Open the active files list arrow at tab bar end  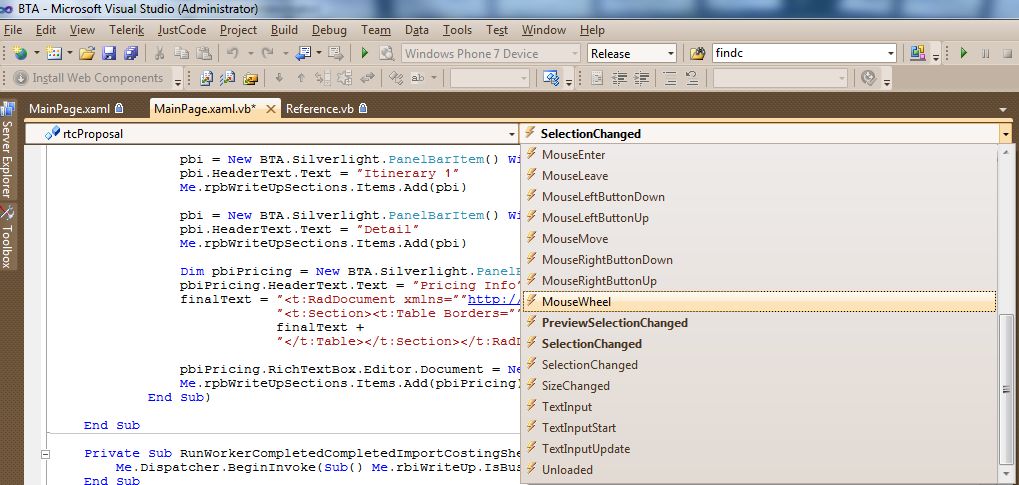[1005, 109]
